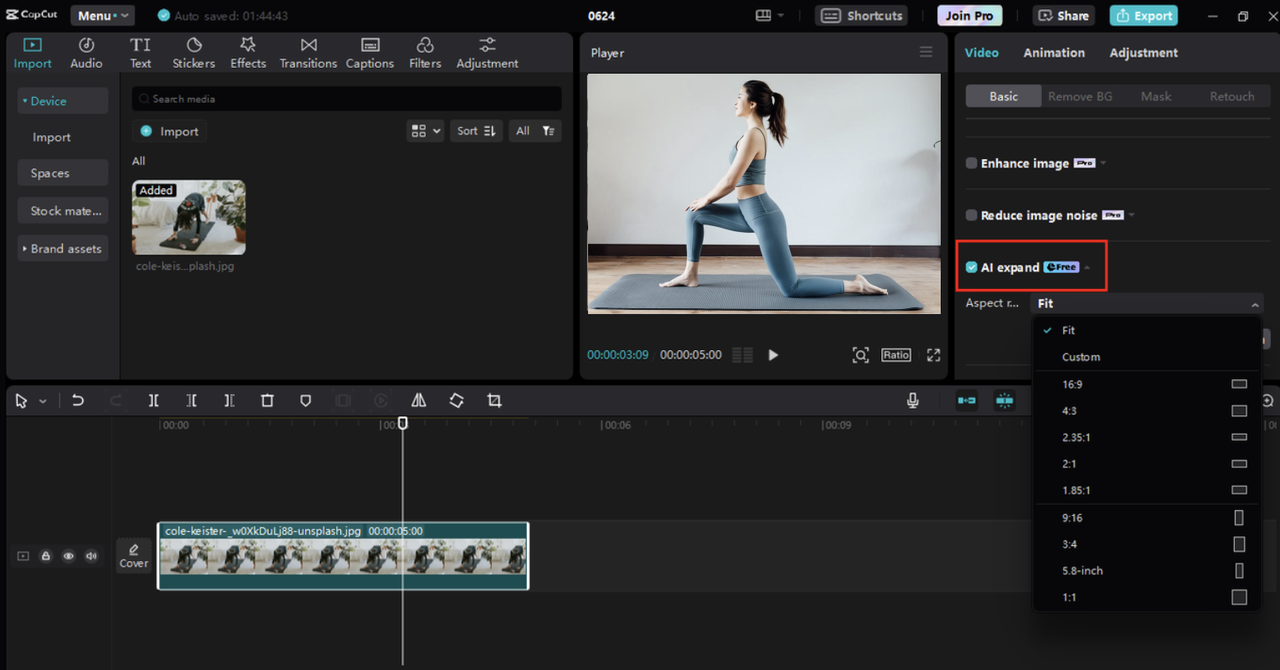Open the grid view mode dropdown
The image size is (1280, 670).
[x=425, y=131]
